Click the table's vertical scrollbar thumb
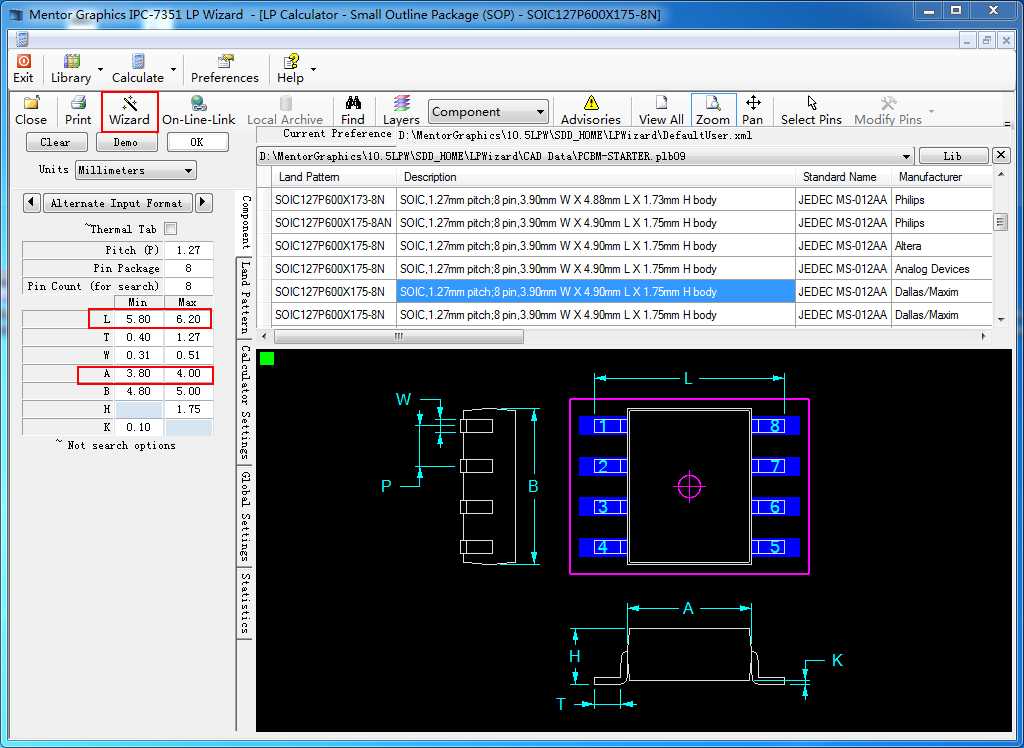This screenshot has width=1024, height=748. 1000,223
